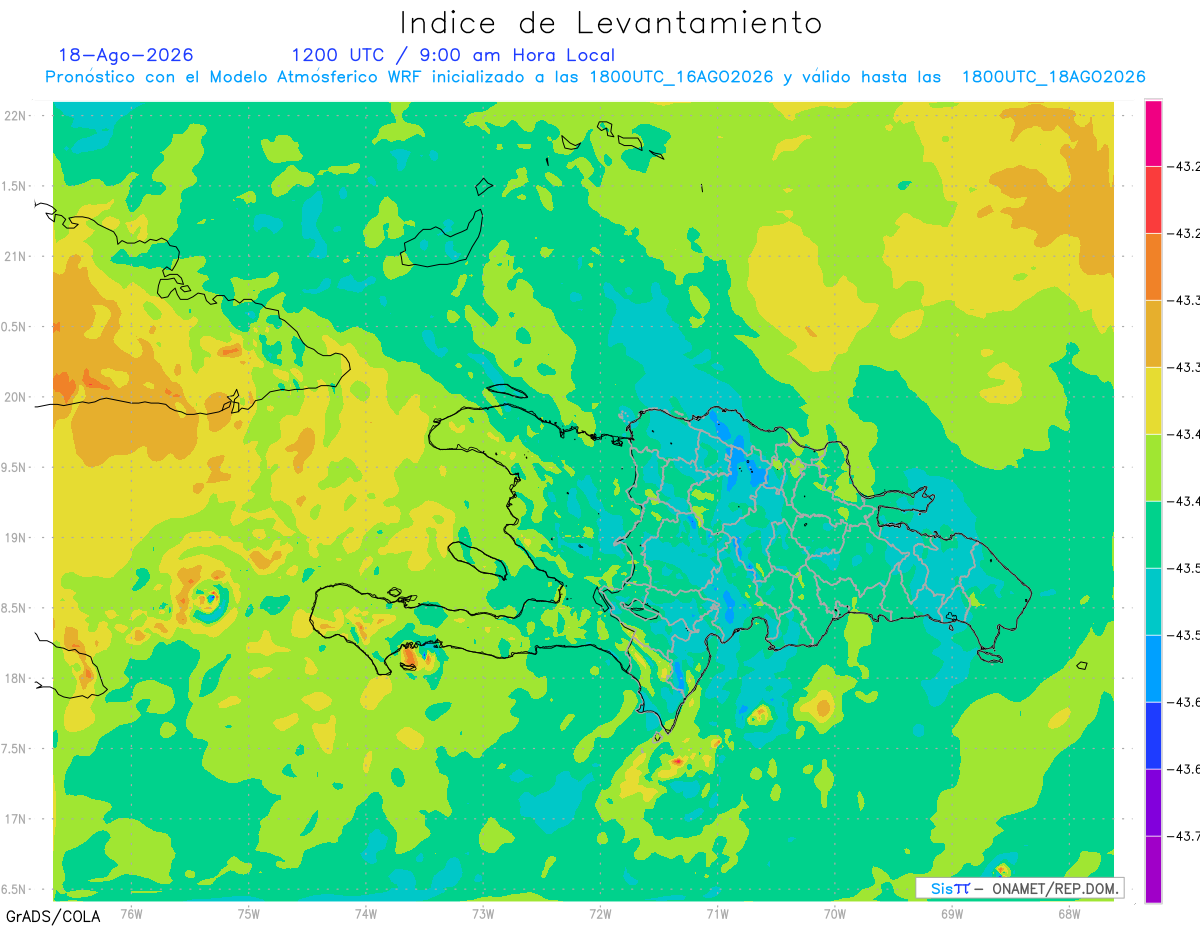Click the 19N latitude axis label
Image resolution: width=1200 pixels, height=927 pixels.
pyautogui.click(x=16, y=538)
